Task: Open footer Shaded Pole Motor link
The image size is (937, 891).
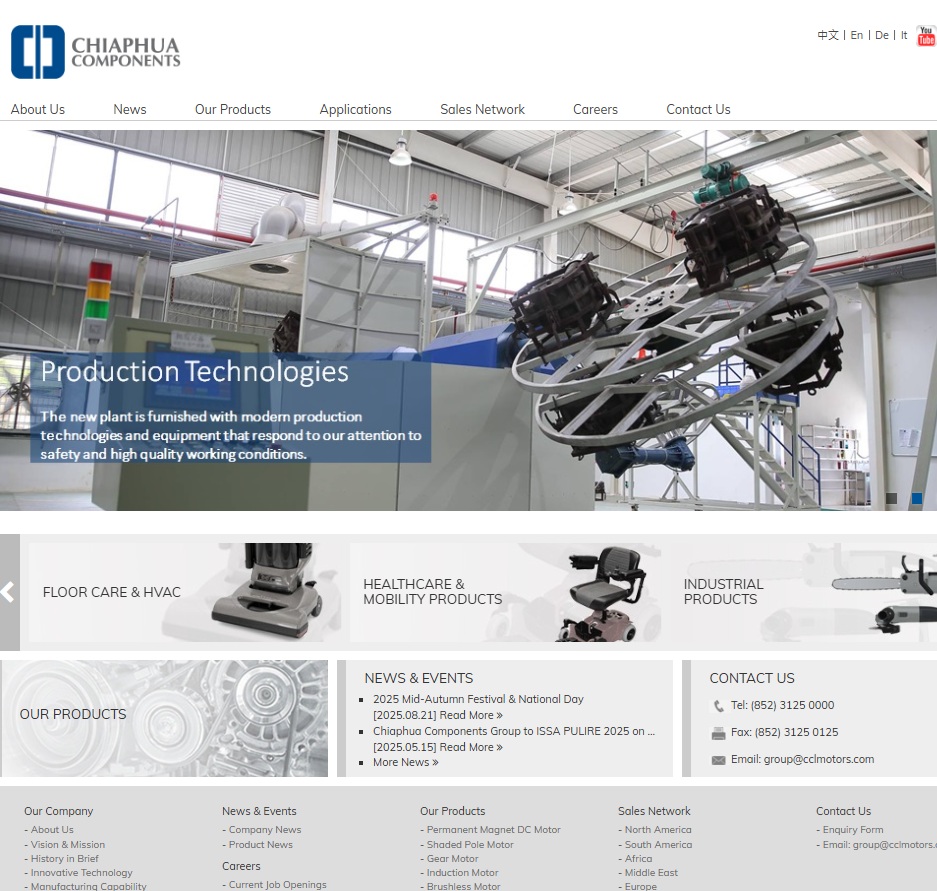Action: [470, 845]
